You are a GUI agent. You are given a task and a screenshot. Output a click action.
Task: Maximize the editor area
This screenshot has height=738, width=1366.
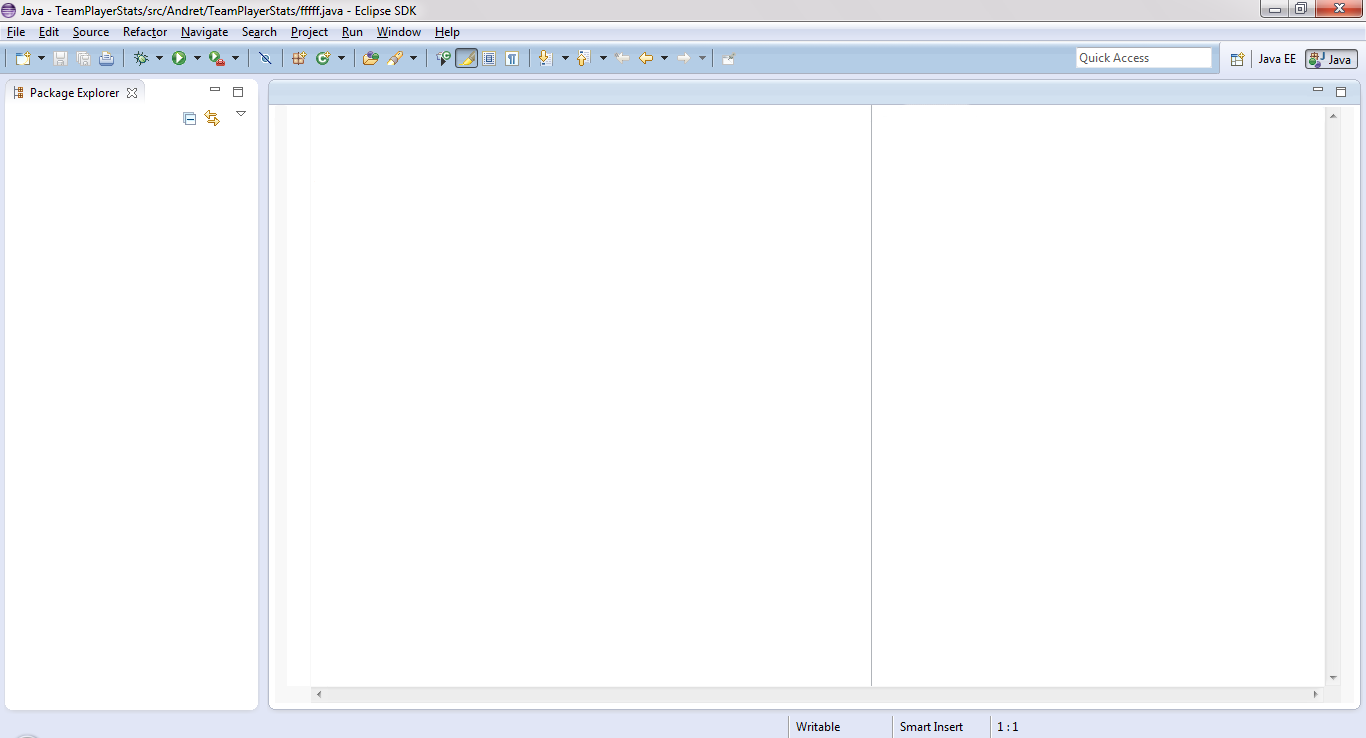1341,92
